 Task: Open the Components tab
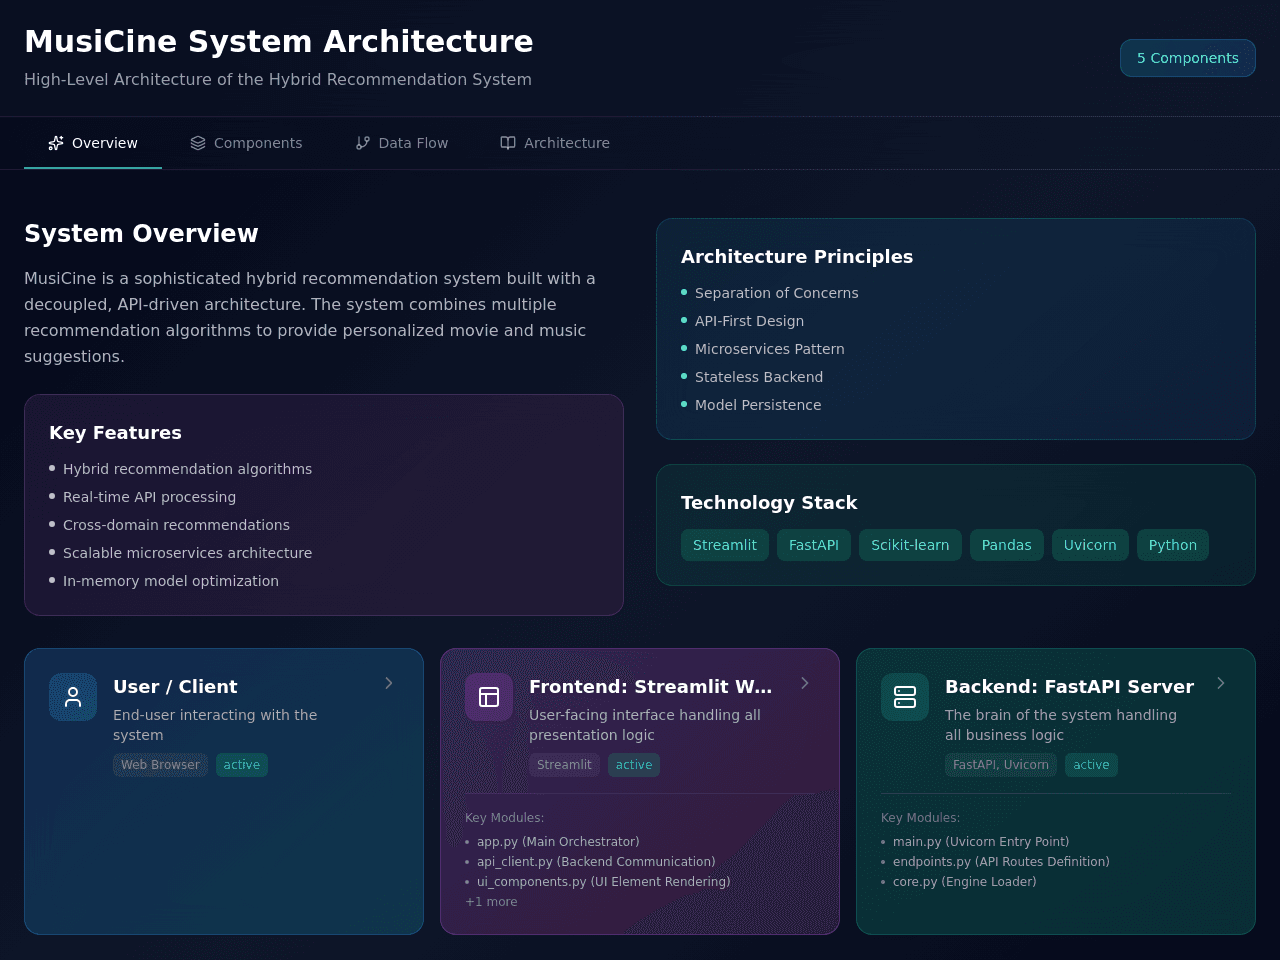click(x=246, y=143)
